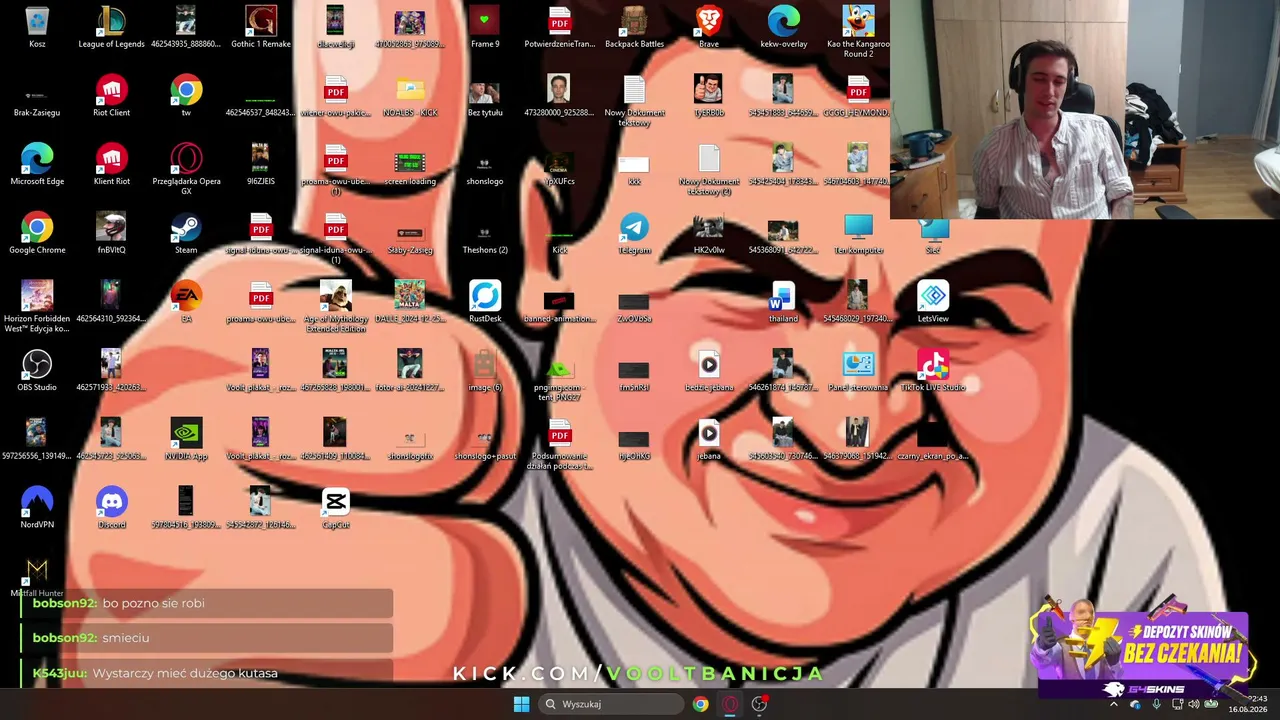
Task: Open the EA app shortcut
Action: [x=186, y=303]
